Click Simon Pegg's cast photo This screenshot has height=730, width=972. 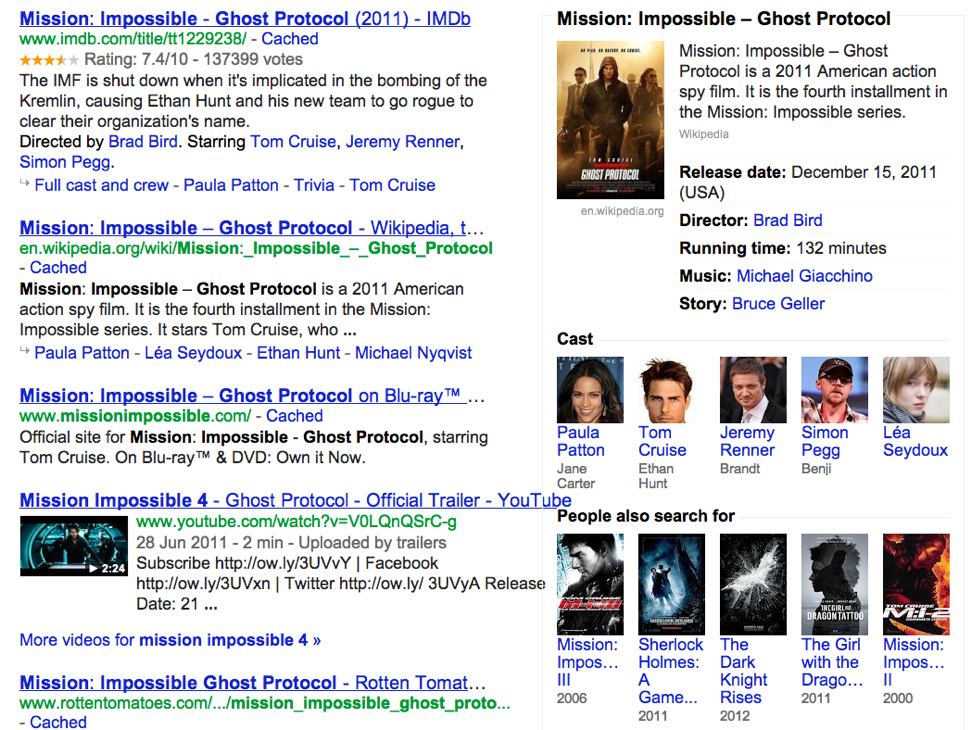click(x=835, y=390)
